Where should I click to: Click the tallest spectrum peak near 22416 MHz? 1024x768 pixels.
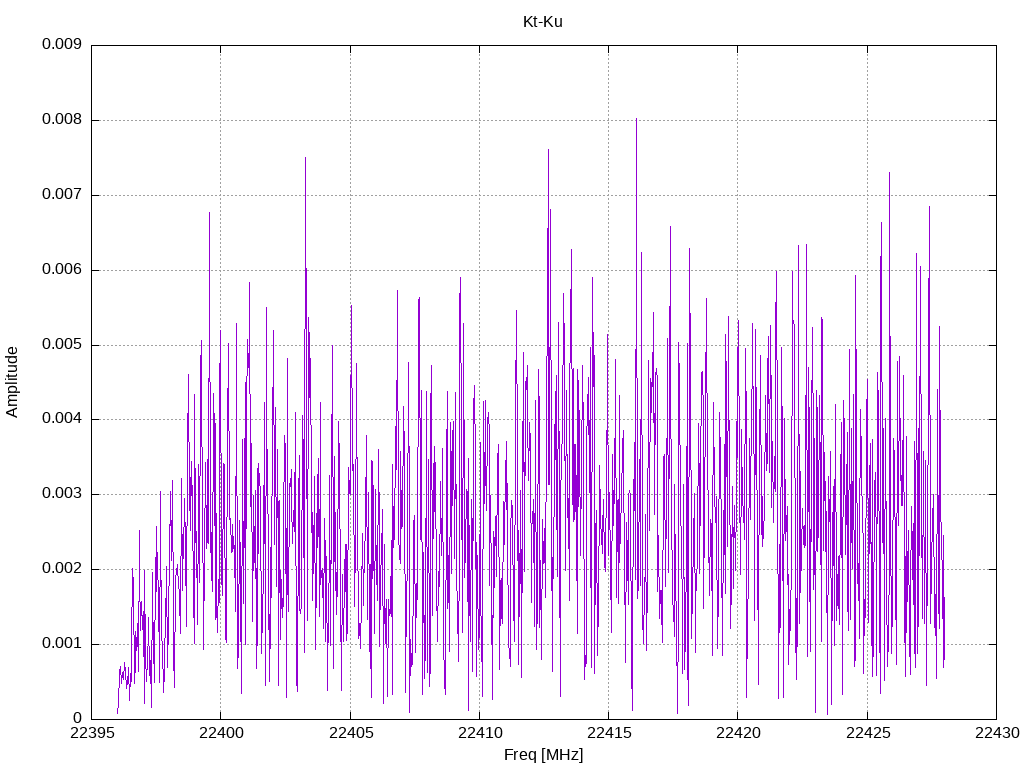(x=636, y=120)
